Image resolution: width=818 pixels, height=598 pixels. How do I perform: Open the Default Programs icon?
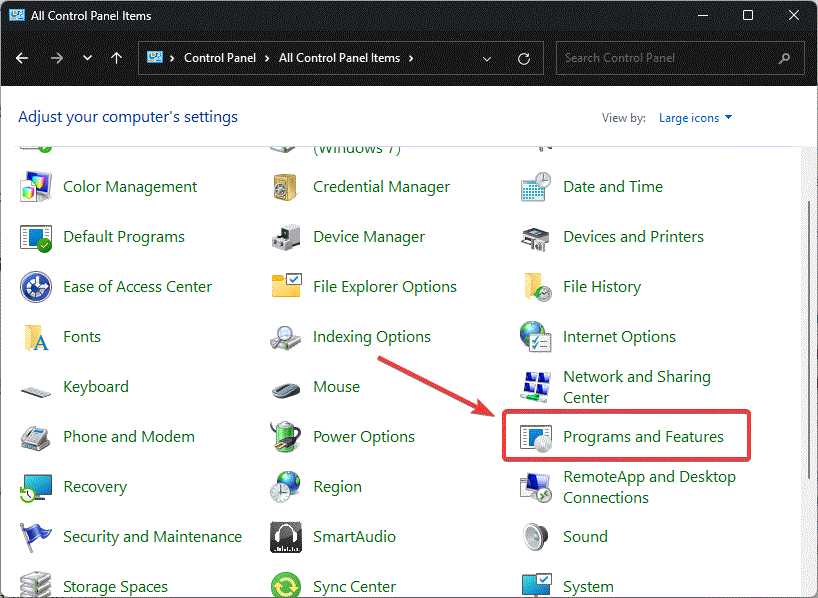pos(35,237)
